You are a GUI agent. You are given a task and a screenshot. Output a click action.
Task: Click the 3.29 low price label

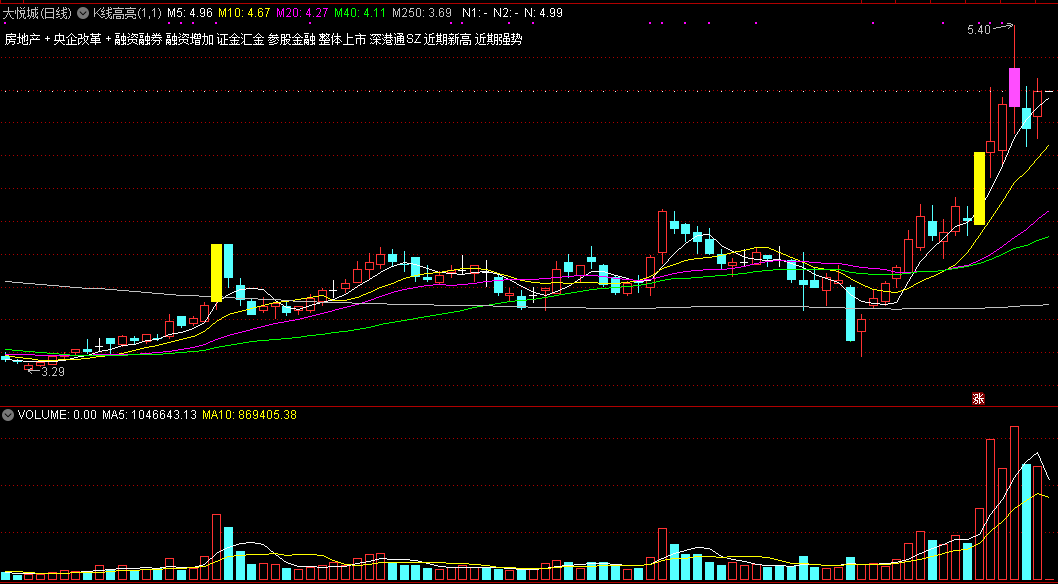click(53, 371)
